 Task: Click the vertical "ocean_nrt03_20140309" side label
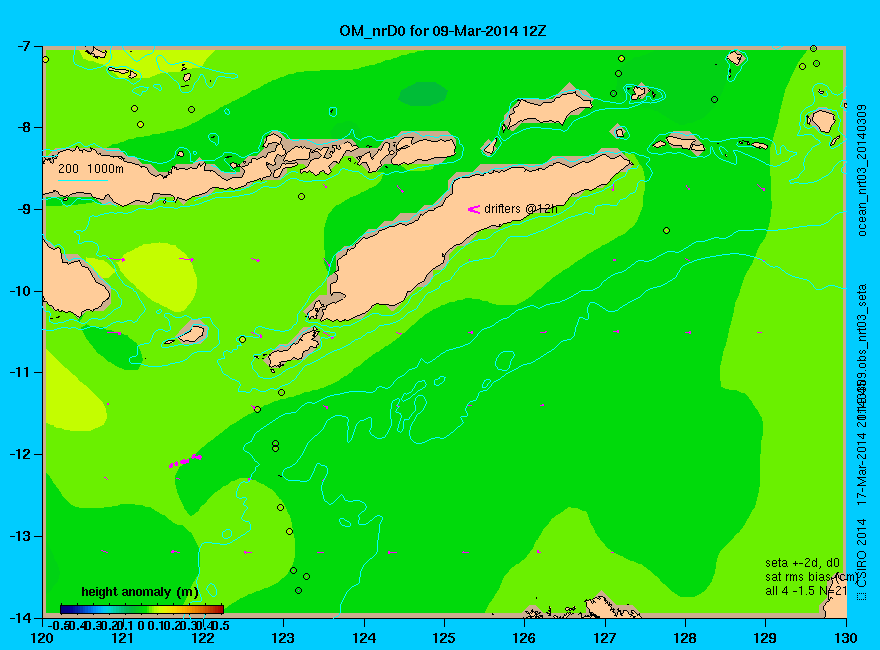pos(863,170)
